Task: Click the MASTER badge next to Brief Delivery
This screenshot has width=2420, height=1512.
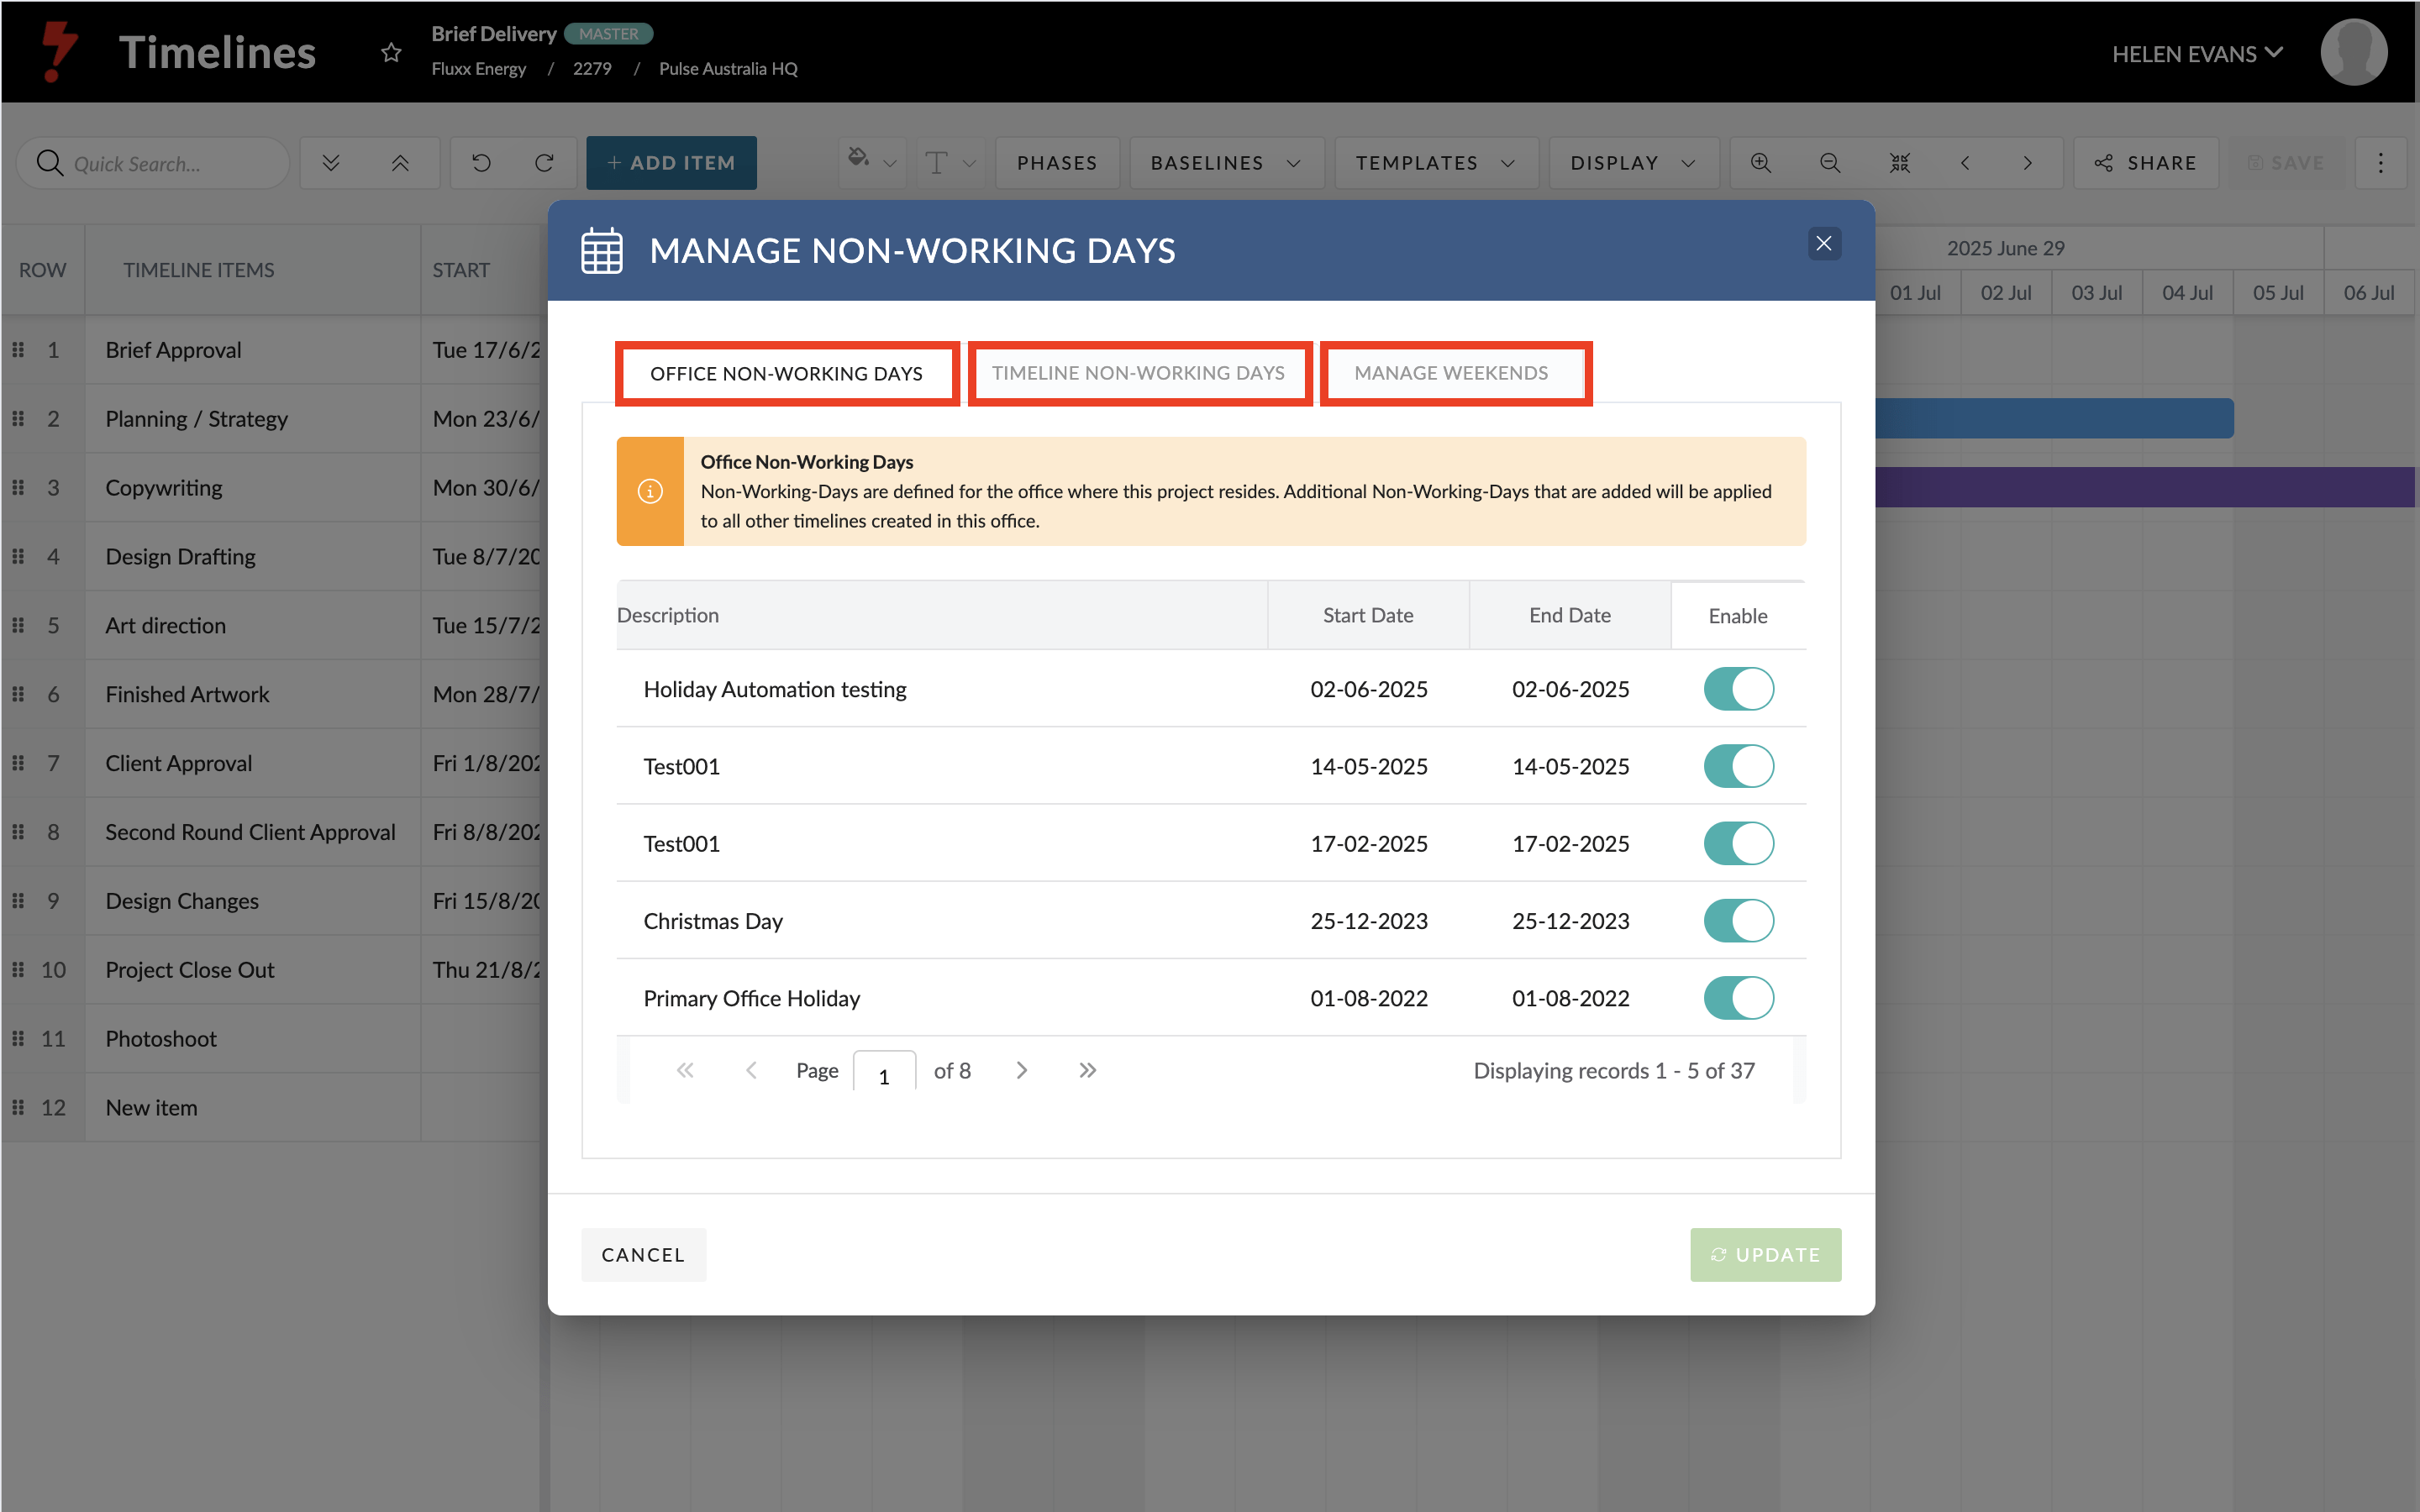Action: point(608,34)
